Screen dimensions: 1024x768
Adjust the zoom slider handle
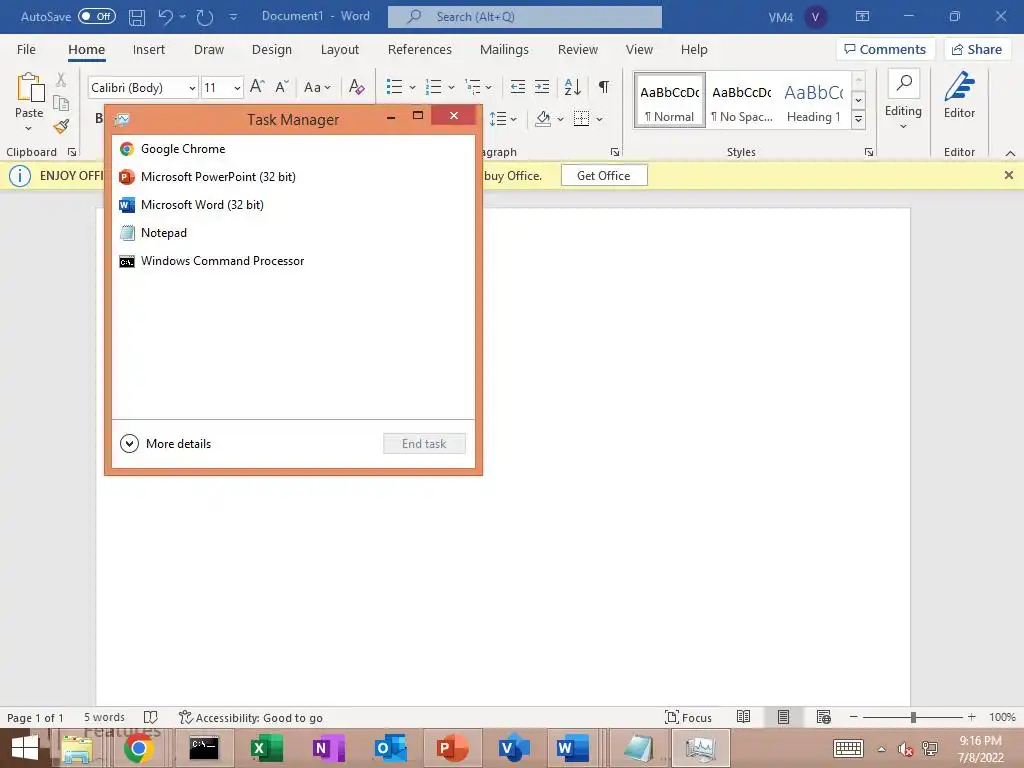coord(913,717)
